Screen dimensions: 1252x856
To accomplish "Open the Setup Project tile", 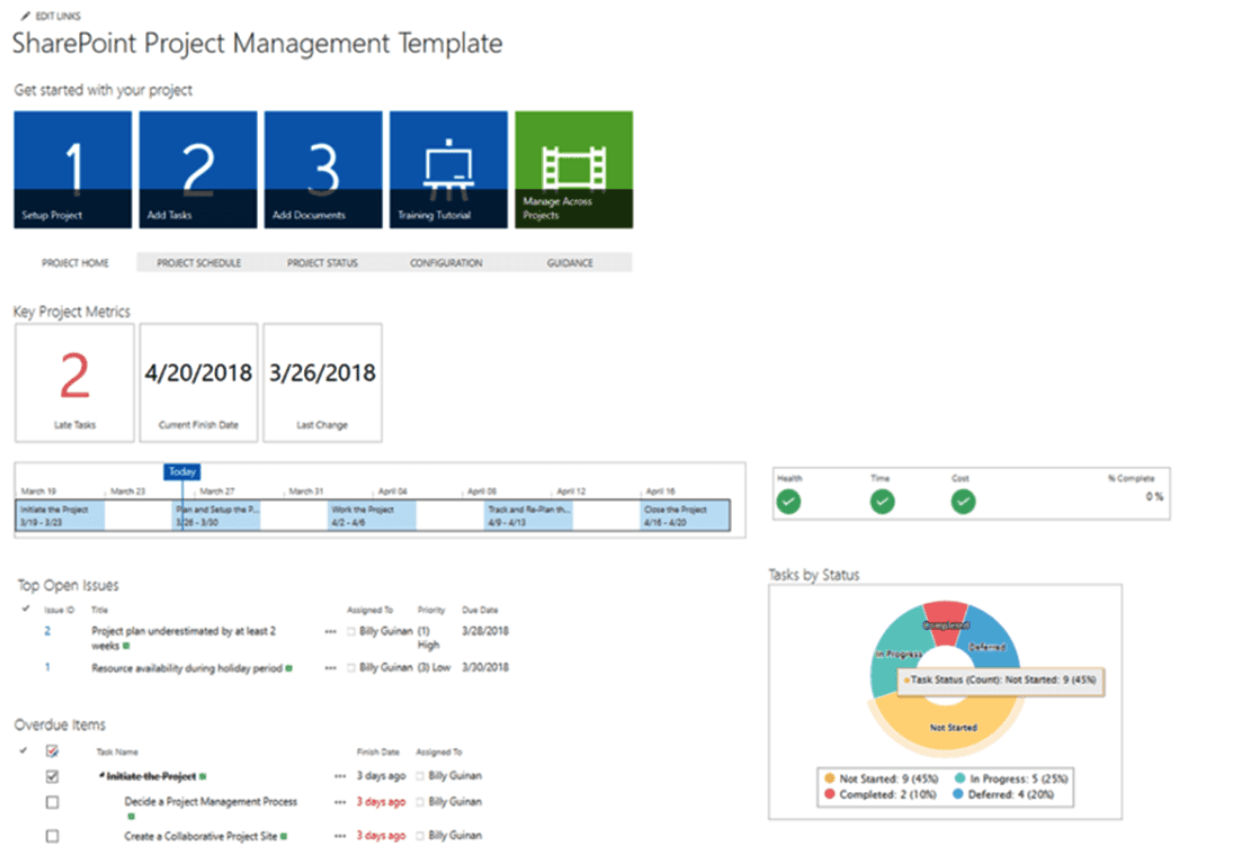I will 73,170.
